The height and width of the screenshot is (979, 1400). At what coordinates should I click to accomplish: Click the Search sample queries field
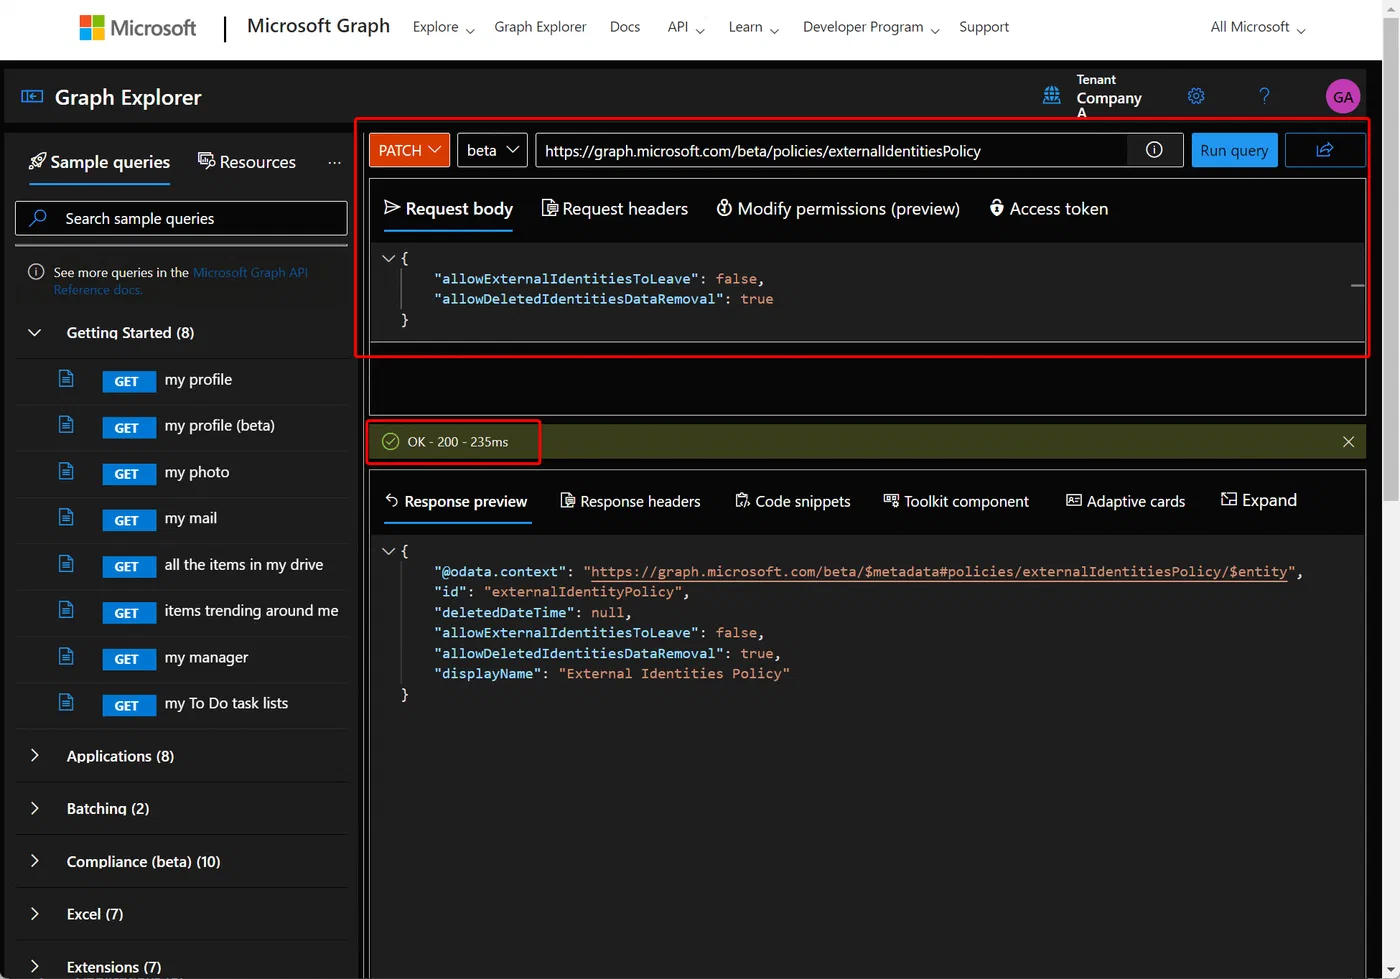pyautogui.click(x=181, y=218)
